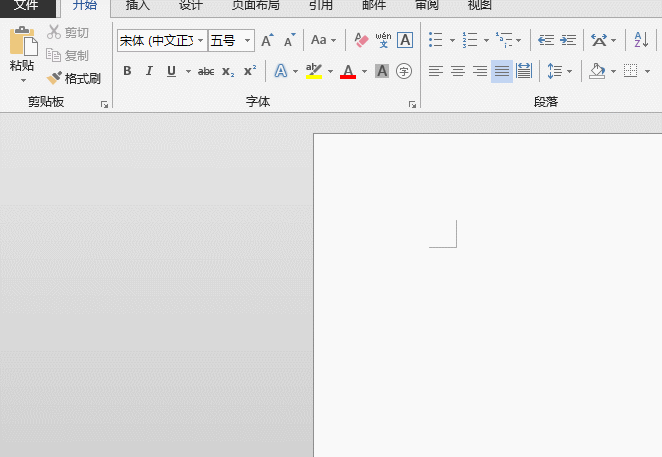Click the Sort A-Z icon
Screen dimensions: 662x457
641,40
